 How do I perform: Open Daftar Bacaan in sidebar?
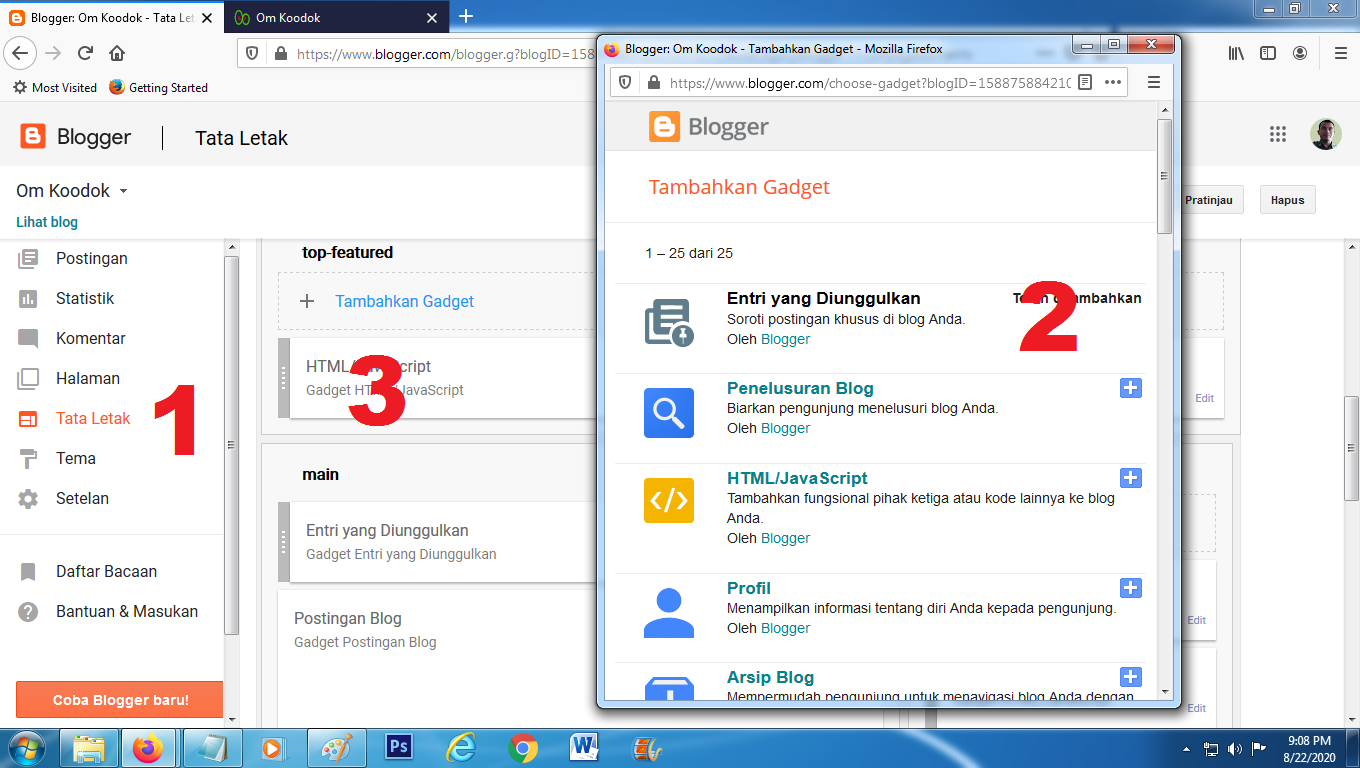pyautogui.click(x=106, y=571)
